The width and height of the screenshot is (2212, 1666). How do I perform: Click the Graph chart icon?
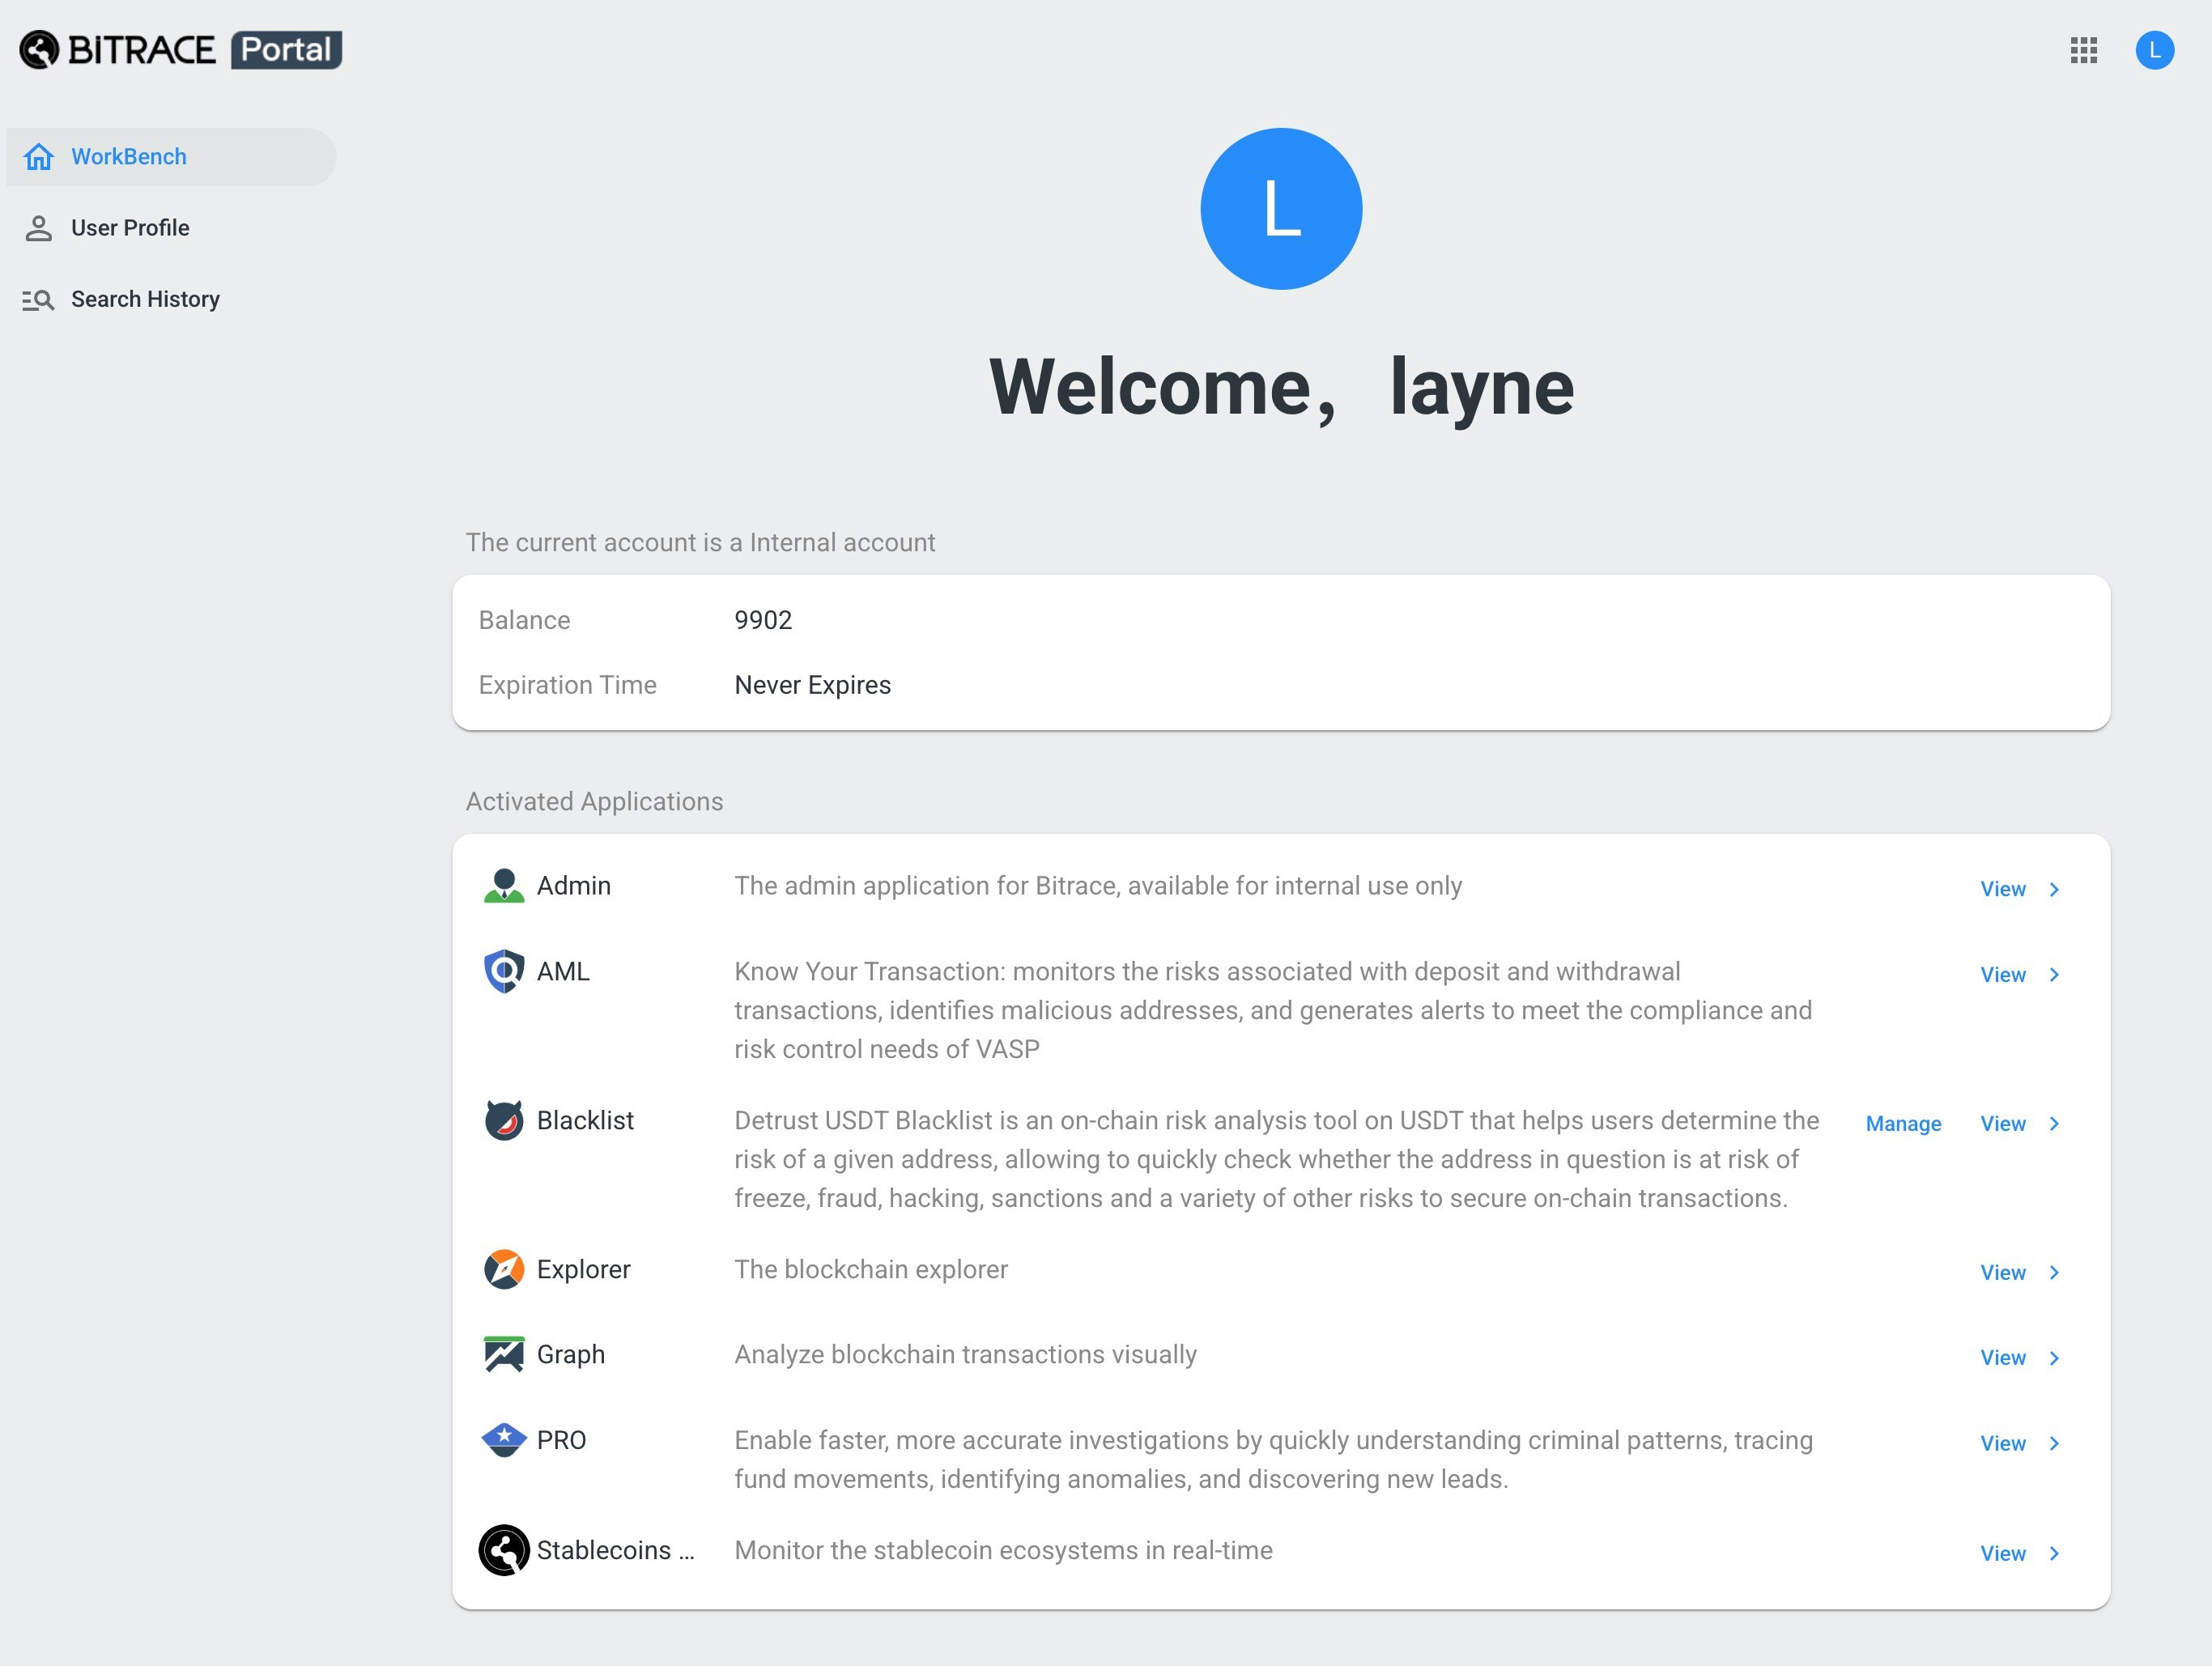pyautogui.click(x=504, y=1354)
